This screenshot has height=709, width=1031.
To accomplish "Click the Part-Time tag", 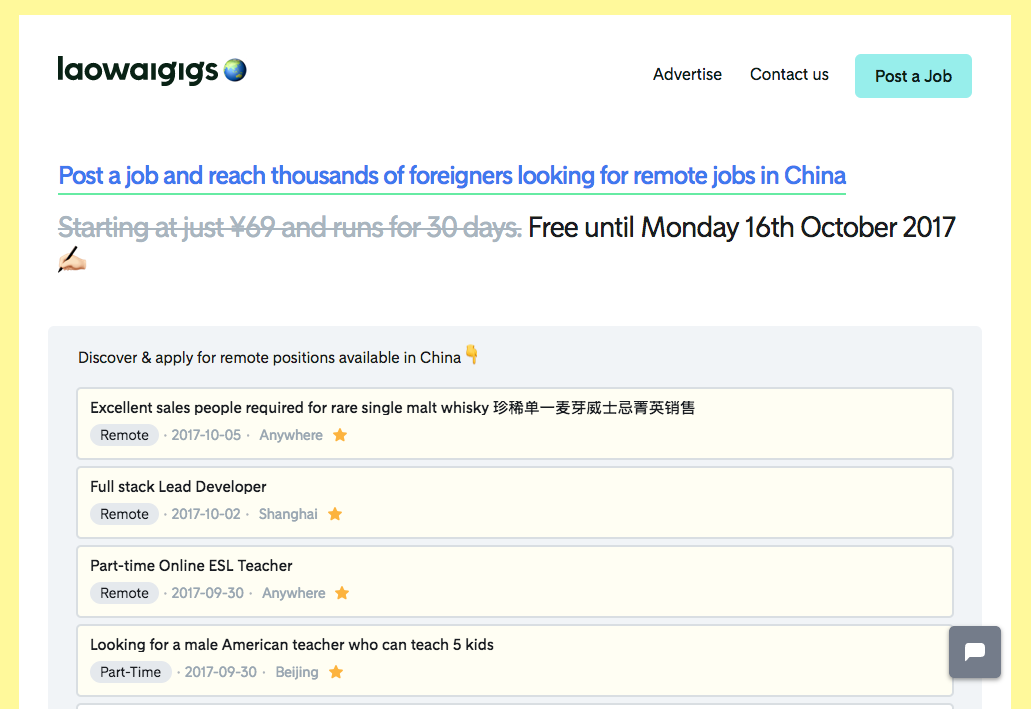I will [130, 672].
